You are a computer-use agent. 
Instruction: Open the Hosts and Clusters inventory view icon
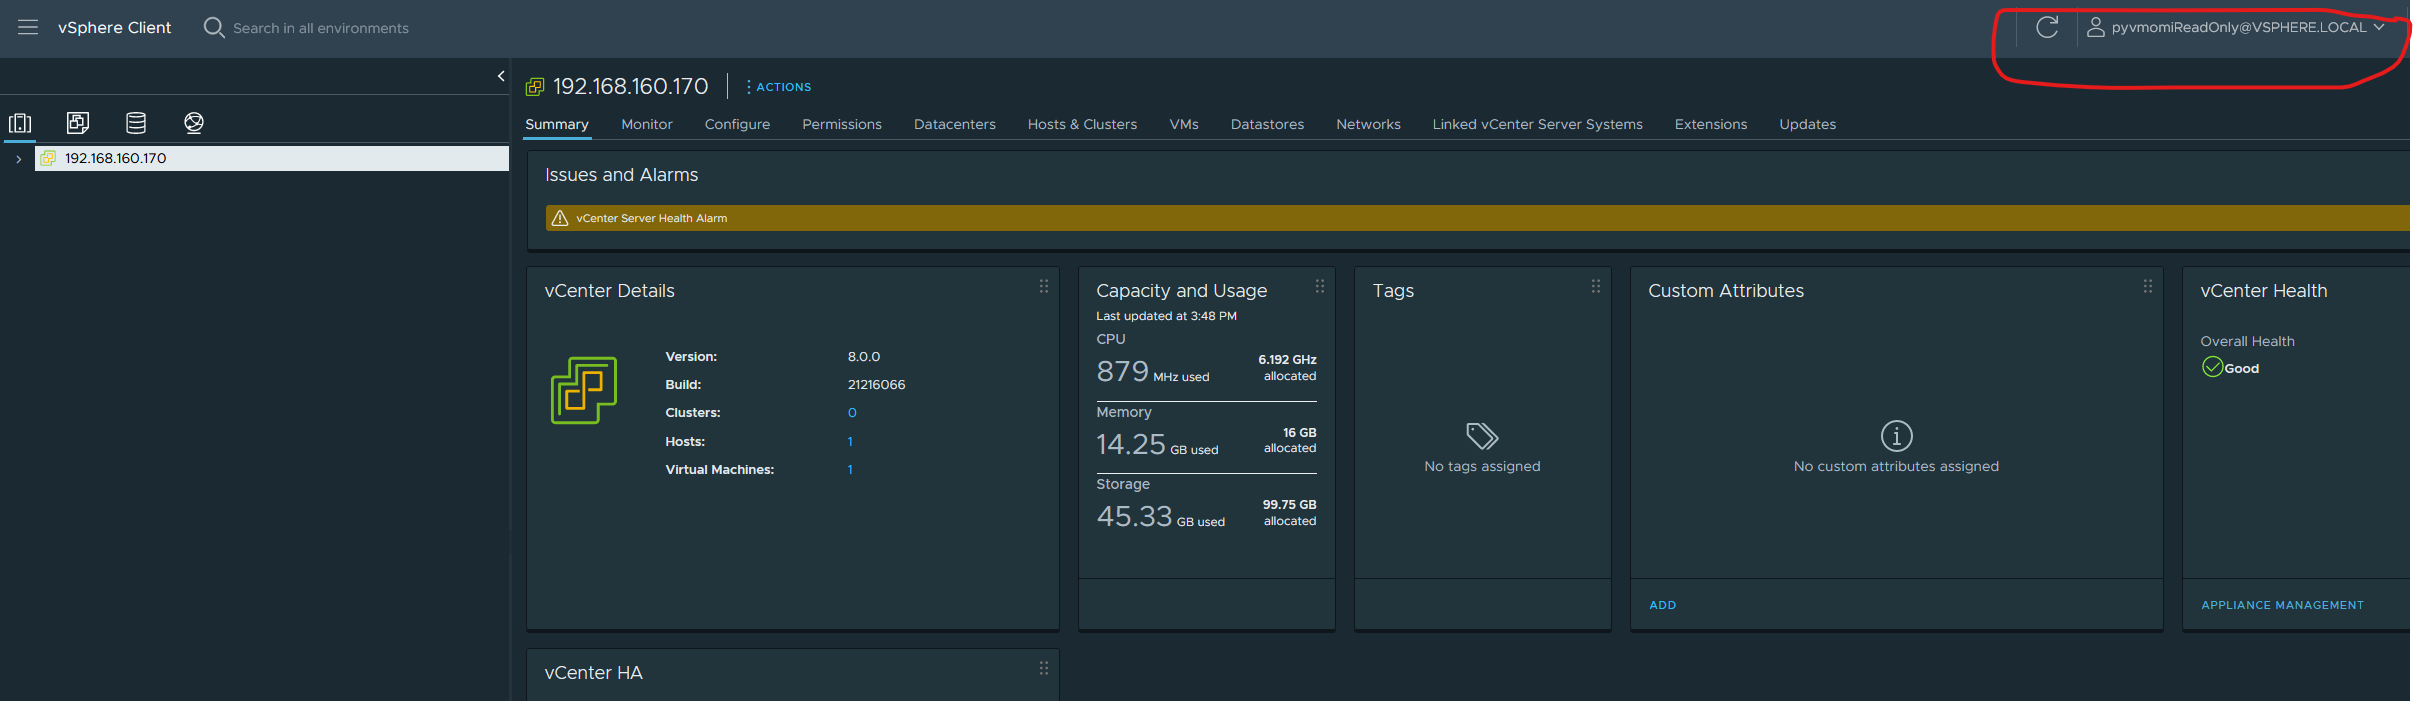[20, 123]
